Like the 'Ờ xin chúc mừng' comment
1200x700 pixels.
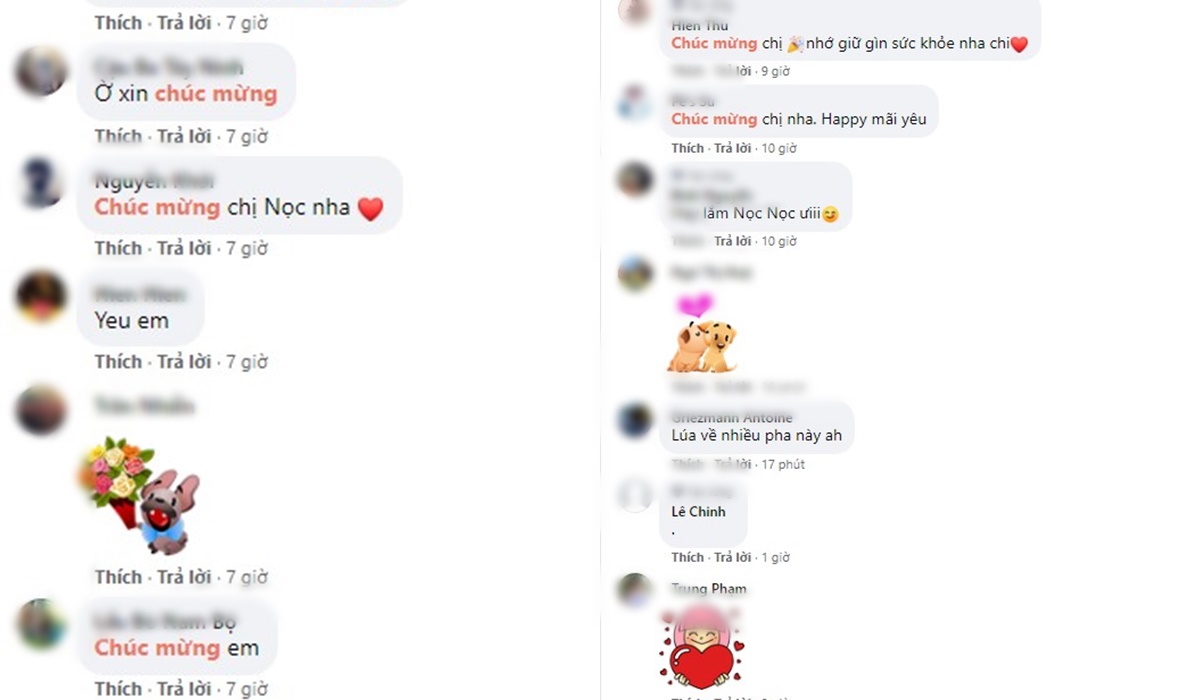[x=118, y=136]
